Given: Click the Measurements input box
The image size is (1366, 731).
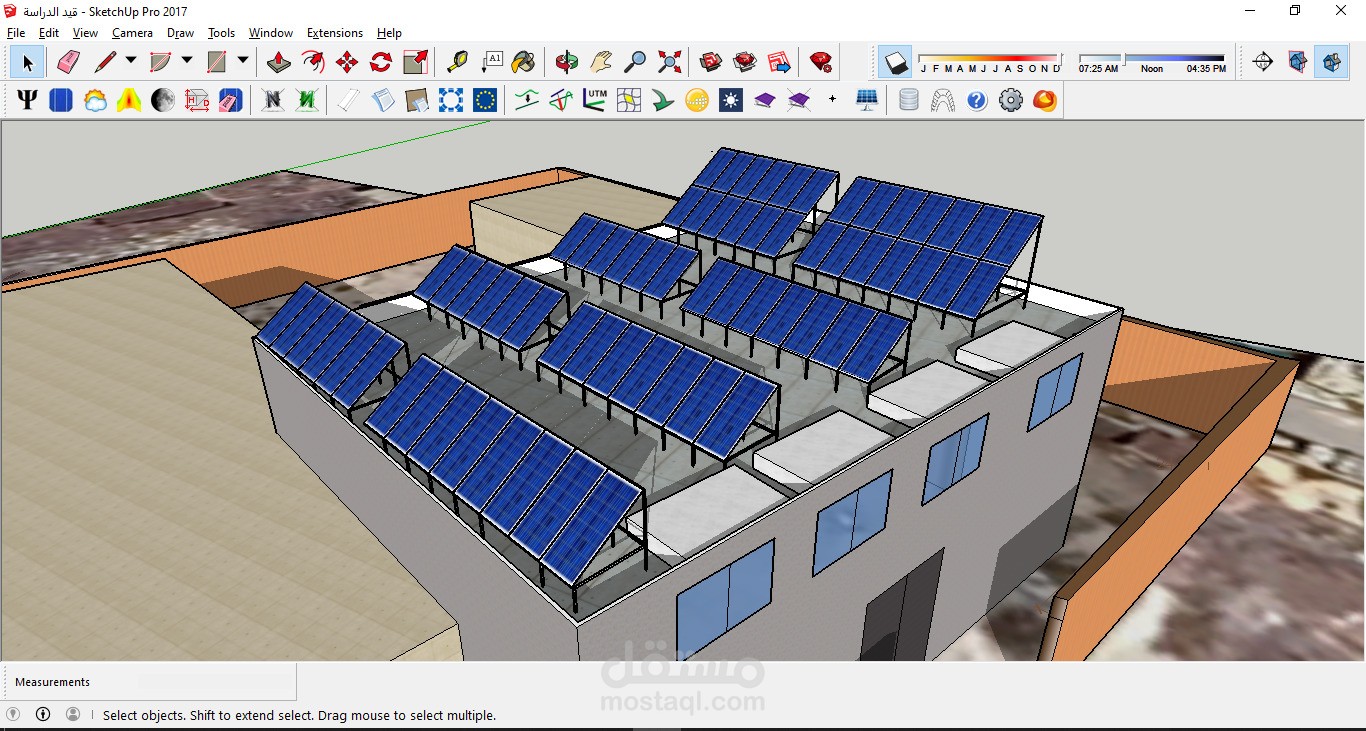Looking at the screenshot, I should coord(218,682).
